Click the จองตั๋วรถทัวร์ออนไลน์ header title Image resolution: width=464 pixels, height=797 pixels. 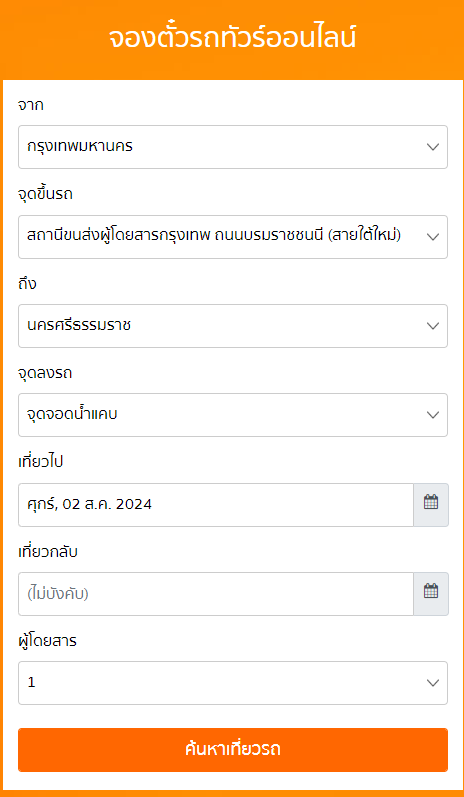[x=232, y=39]
